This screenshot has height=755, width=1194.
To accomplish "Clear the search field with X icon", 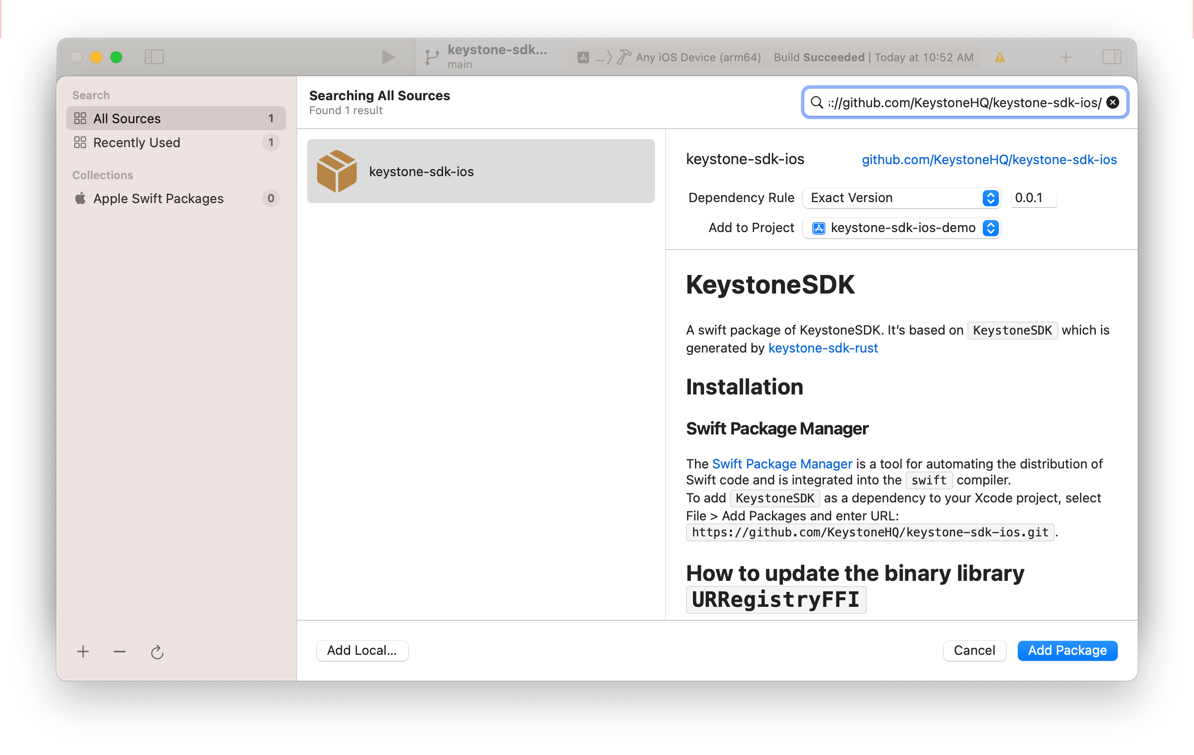I will point(1112,102).
